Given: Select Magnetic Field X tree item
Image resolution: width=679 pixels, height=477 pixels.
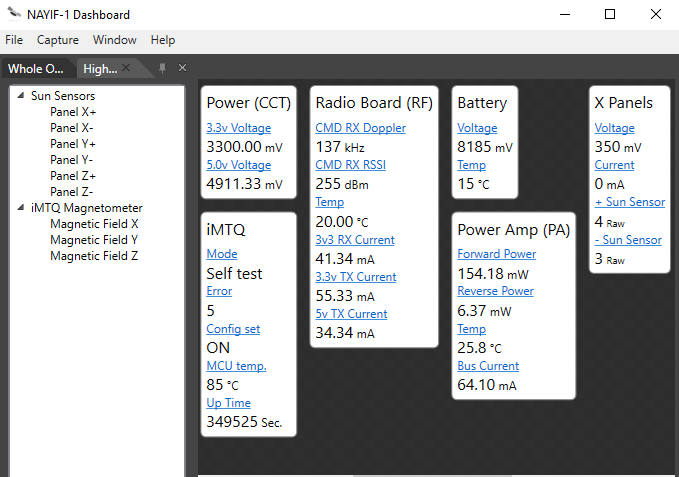Looking at the screenshot, I should [94, 224].
